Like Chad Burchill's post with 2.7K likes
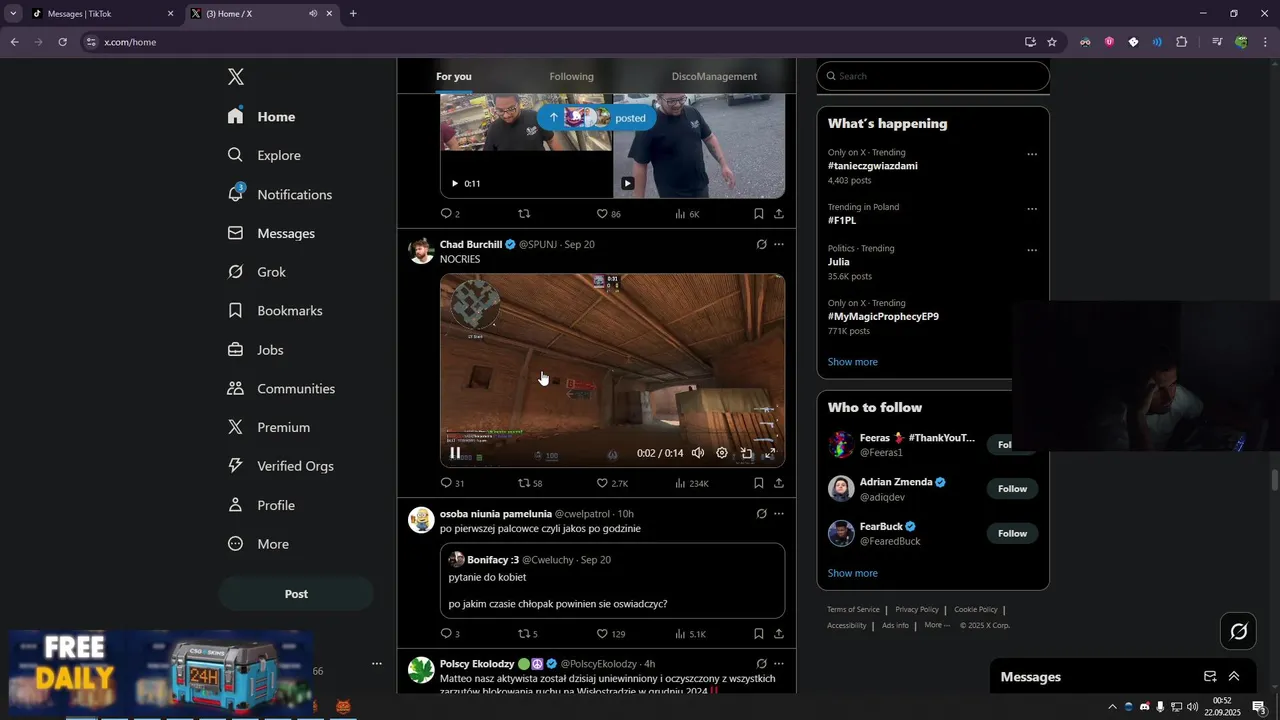The image size is (1280, 720). pos(612,483)
